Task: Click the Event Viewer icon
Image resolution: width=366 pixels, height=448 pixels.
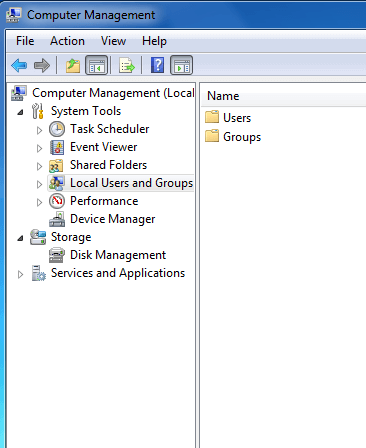Action: 57,147
